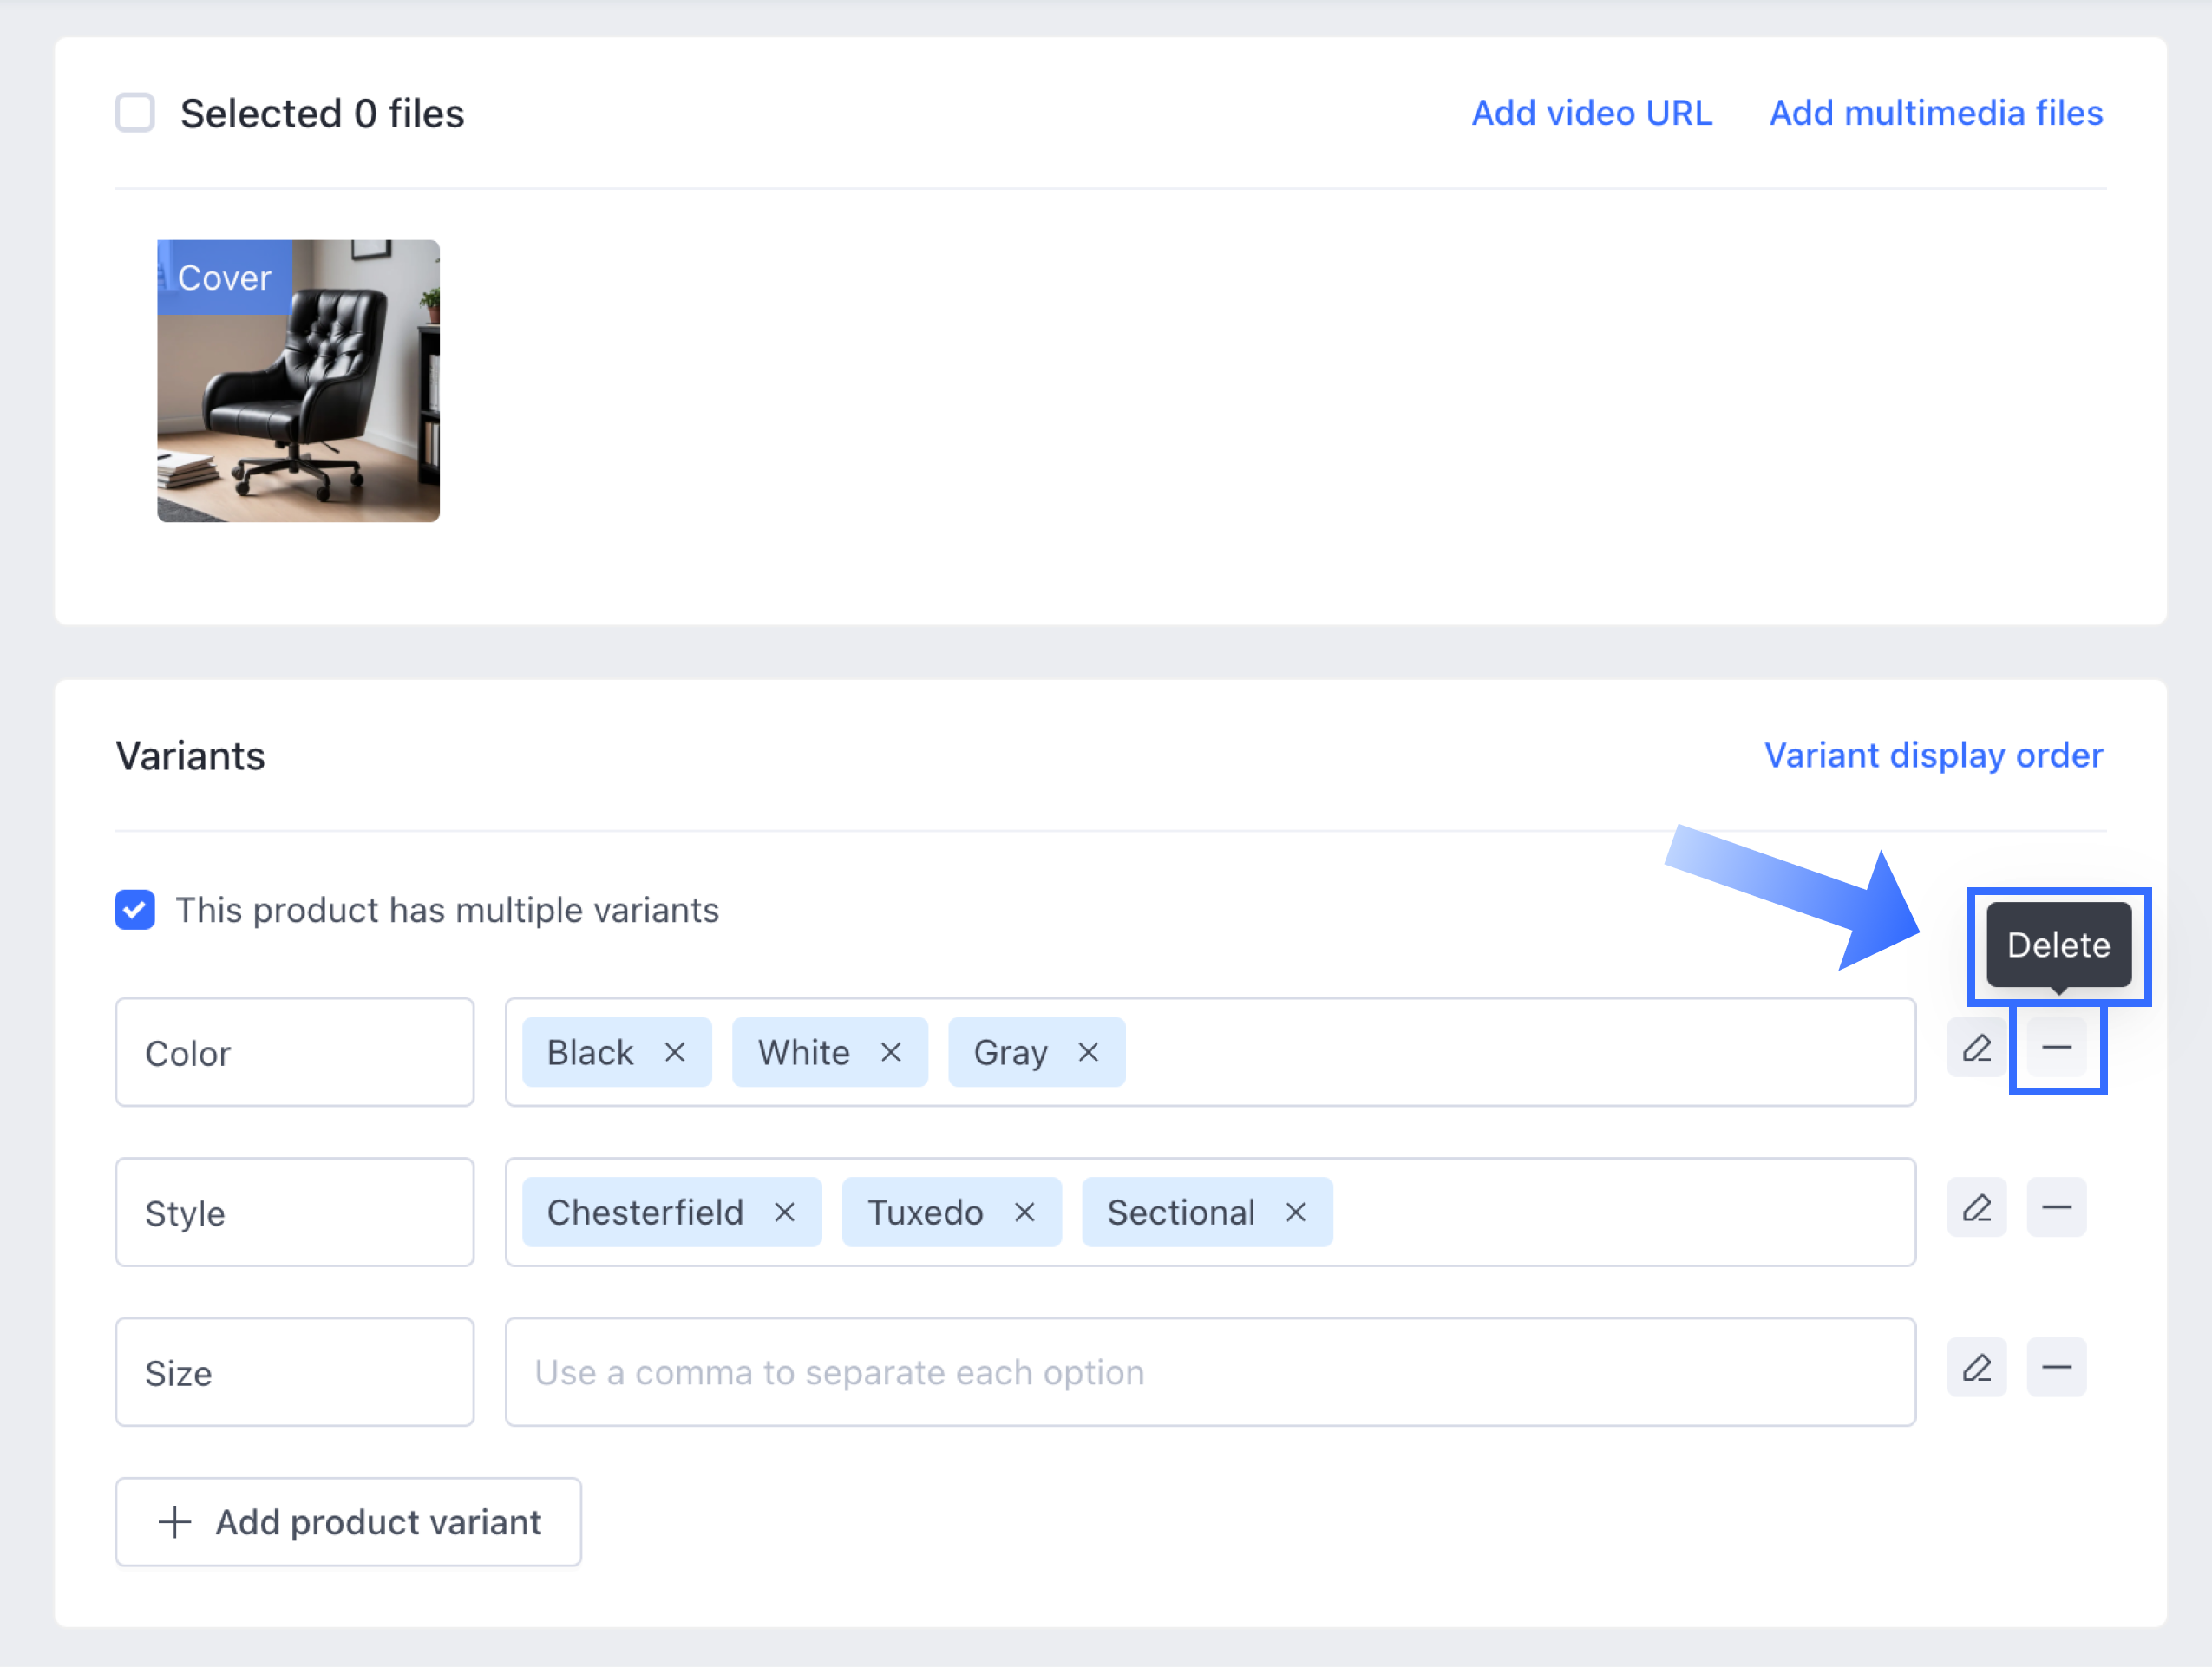Remove the Gray color tag

(1088, 1052)
